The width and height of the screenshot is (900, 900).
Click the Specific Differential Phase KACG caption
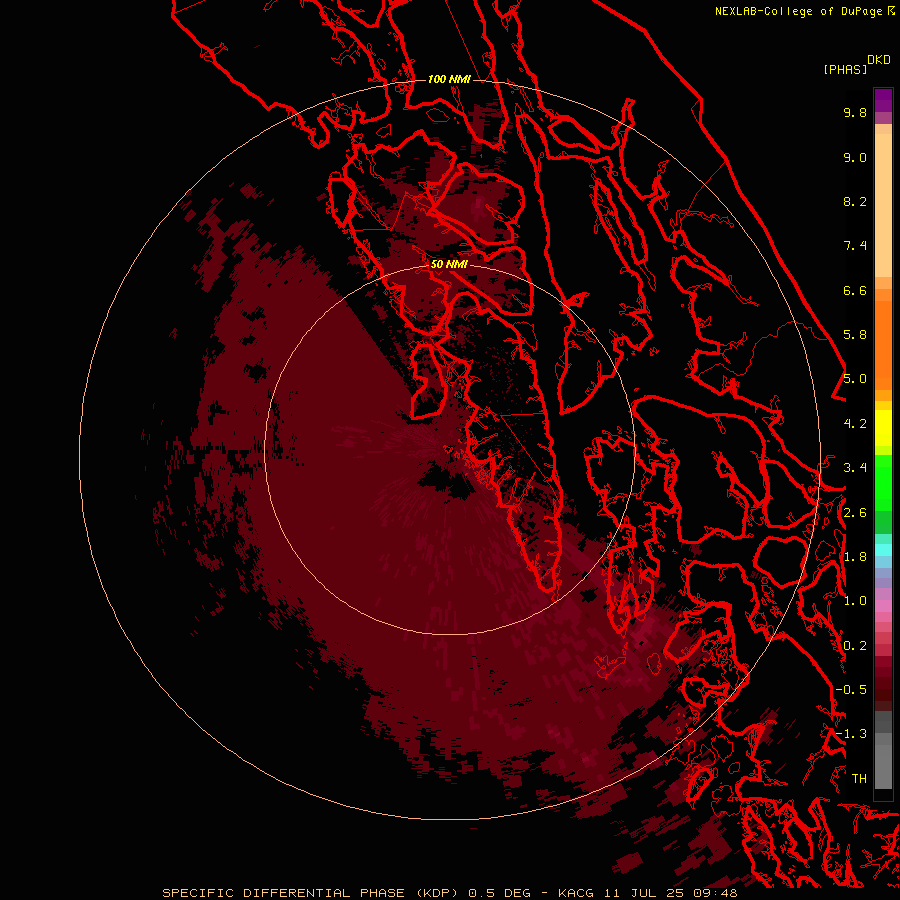[x=449, y=893]
